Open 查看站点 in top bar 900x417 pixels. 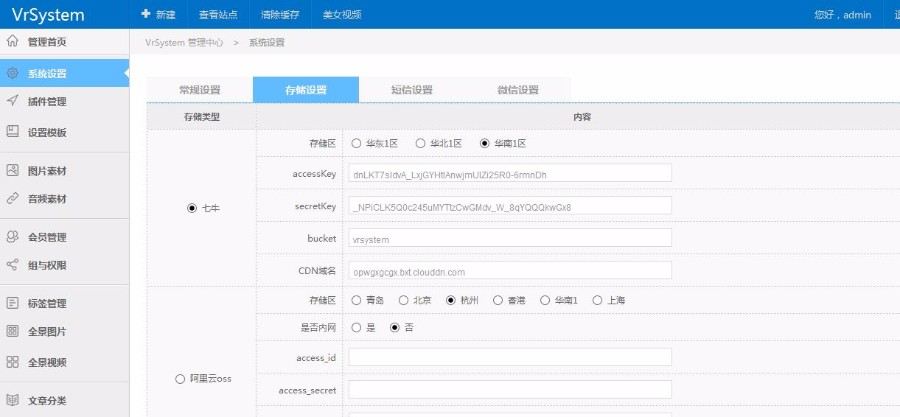point(218,14)
